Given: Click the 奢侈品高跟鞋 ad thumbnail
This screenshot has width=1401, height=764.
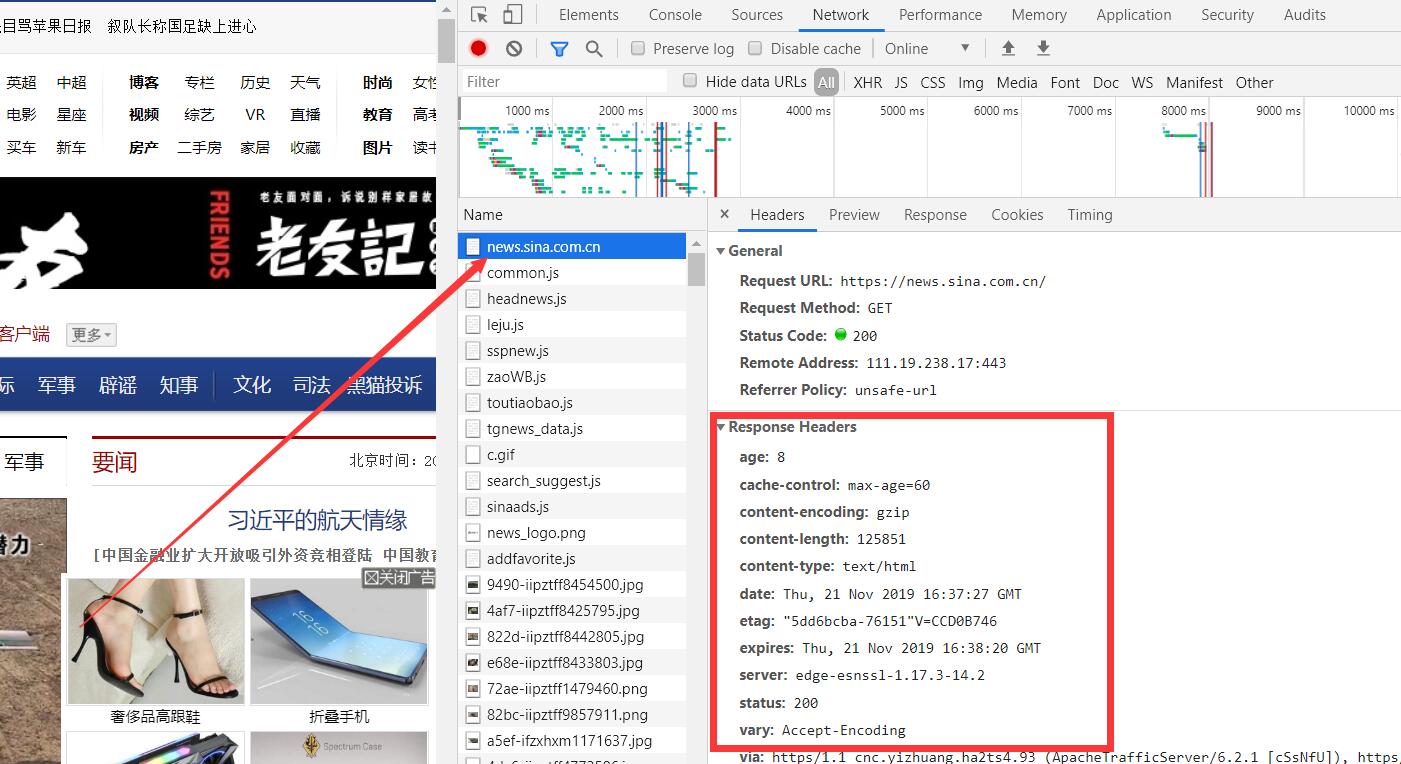Looking at the screenshot, I should 156,641.
